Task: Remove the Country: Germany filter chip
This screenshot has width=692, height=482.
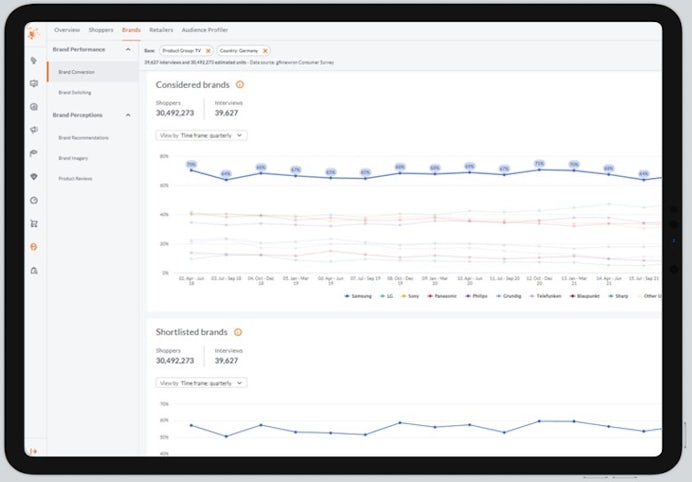Action: 265,50
